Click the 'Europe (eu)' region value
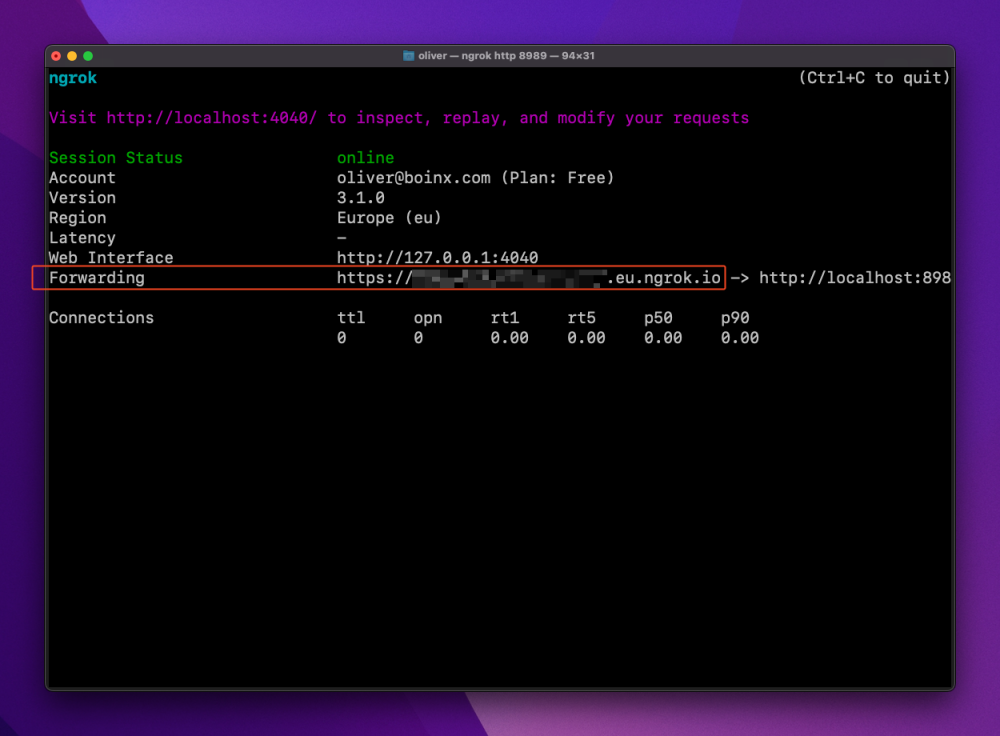 click(x=389, y=218)
